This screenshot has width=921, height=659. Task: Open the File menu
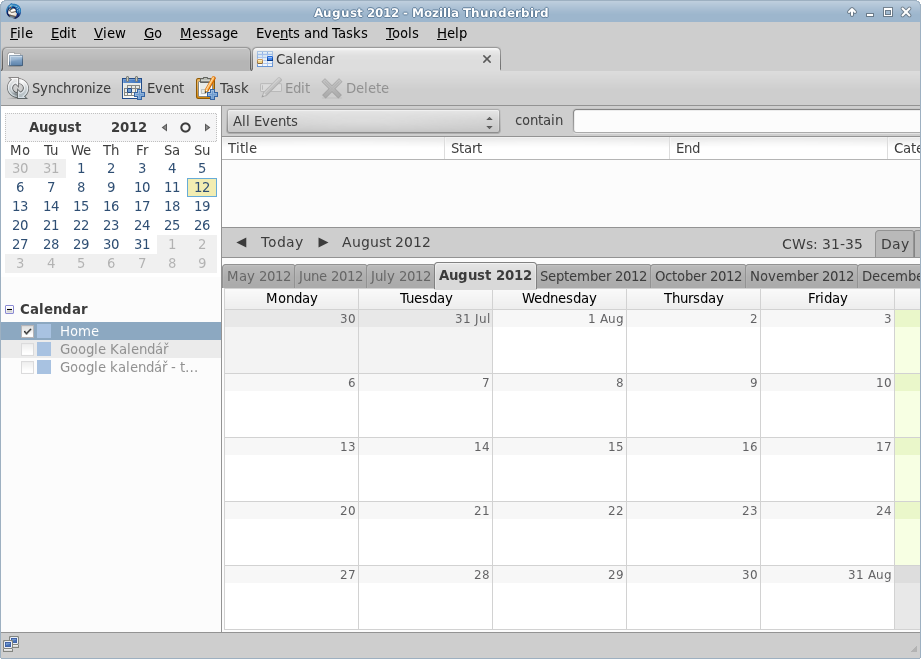tap(21, 33)
